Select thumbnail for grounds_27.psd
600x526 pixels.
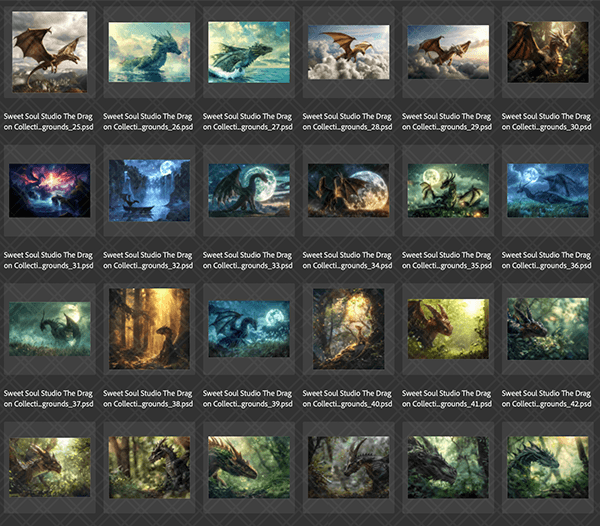(249, 52)
